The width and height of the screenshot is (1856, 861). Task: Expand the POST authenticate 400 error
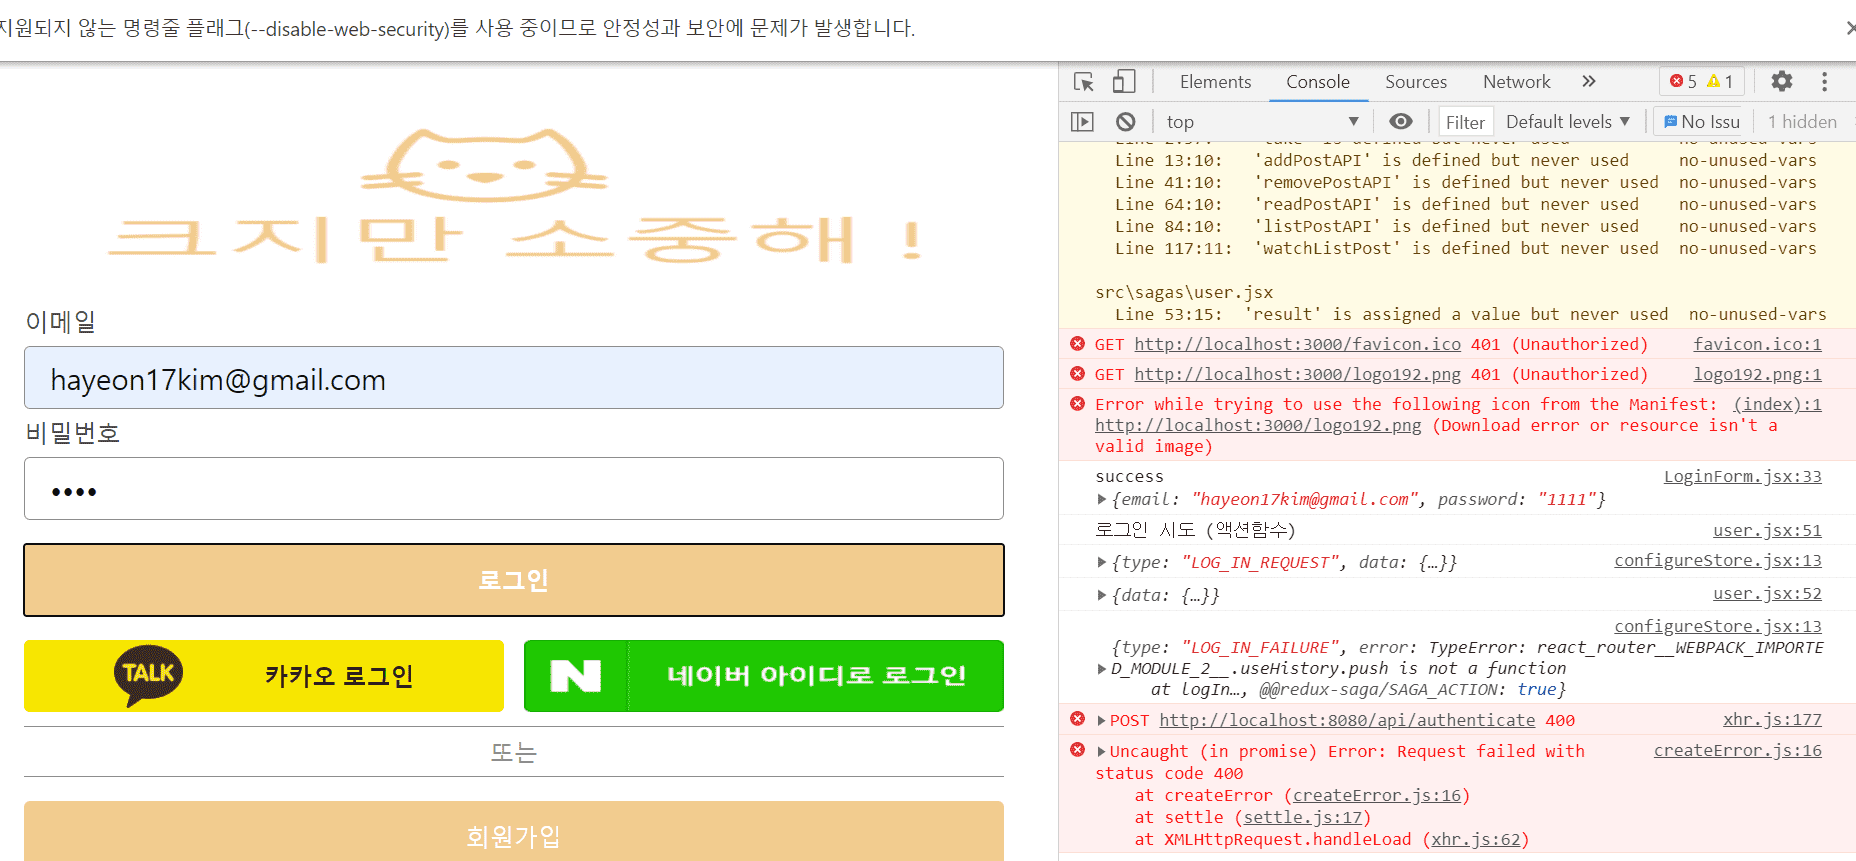[x=1102, y=720]
